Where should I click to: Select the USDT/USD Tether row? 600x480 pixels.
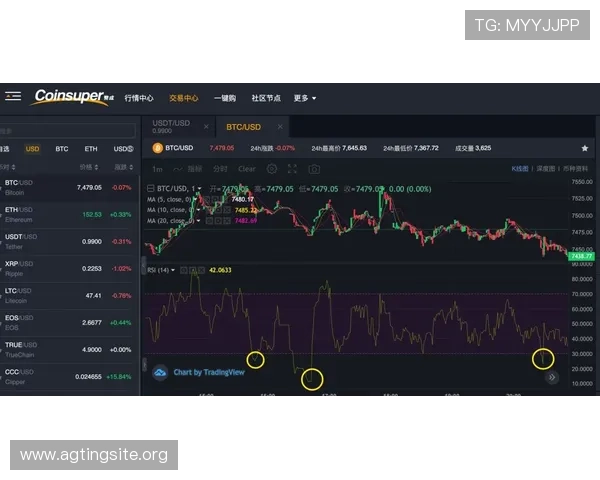[69, 242]
